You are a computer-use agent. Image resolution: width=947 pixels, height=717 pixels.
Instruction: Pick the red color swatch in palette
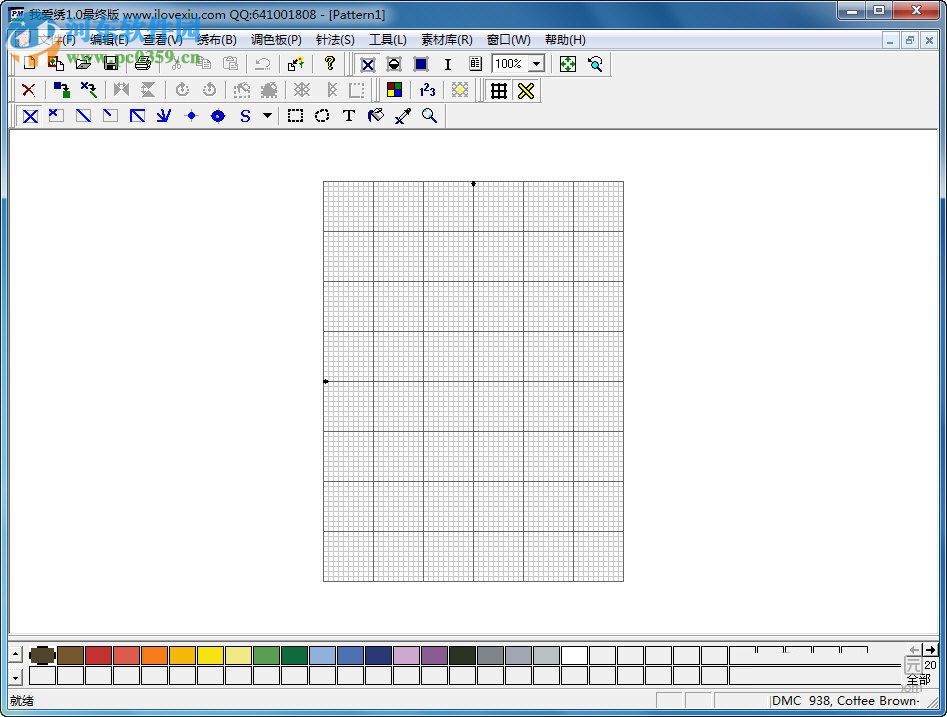point(98,655)
